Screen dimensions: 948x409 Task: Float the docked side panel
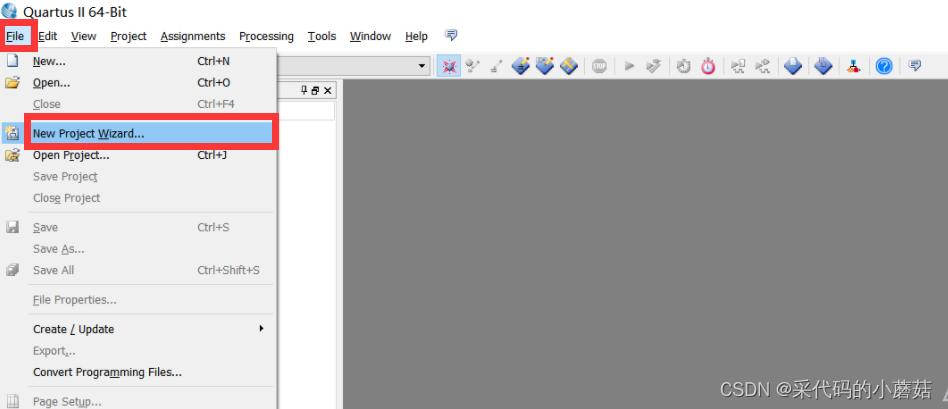(x=315, y=90)
